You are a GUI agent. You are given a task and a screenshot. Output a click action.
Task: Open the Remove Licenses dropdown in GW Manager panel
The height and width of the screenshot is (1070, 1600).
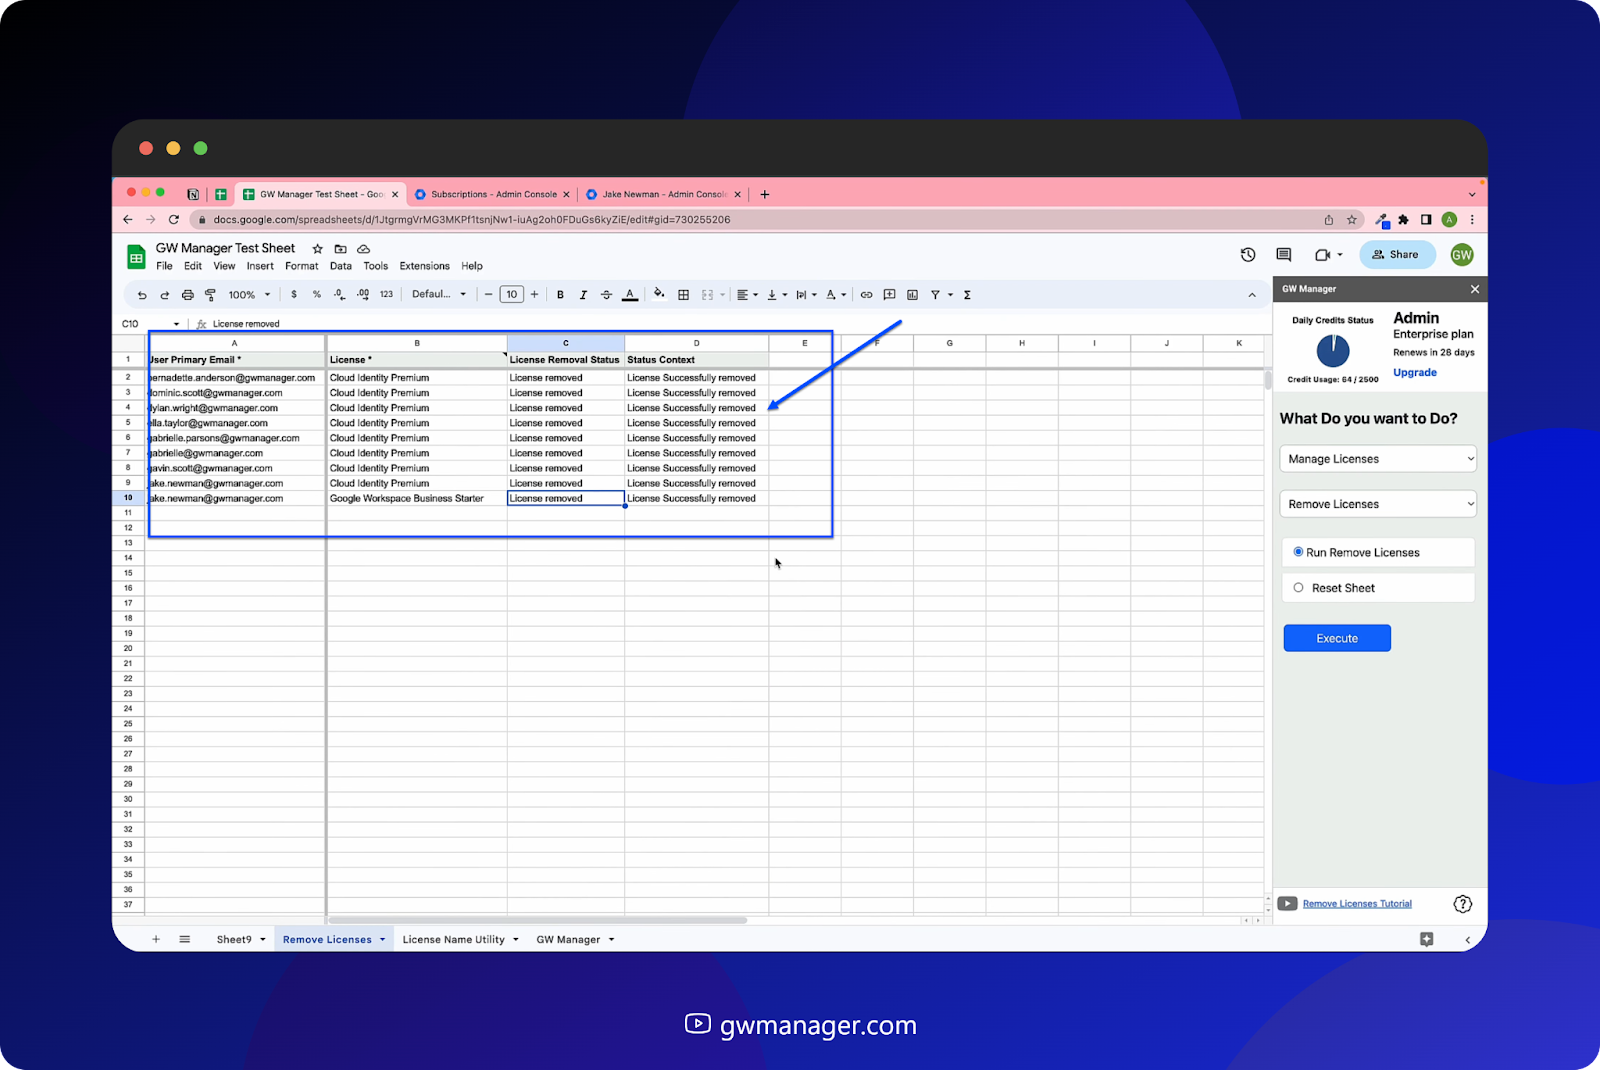click(x=1377, y=503)
